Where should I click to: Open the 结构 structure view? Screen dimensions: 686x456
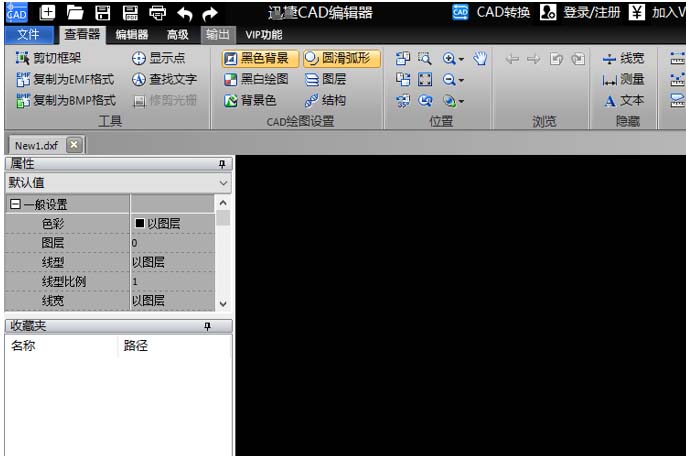tap(325, 100)
